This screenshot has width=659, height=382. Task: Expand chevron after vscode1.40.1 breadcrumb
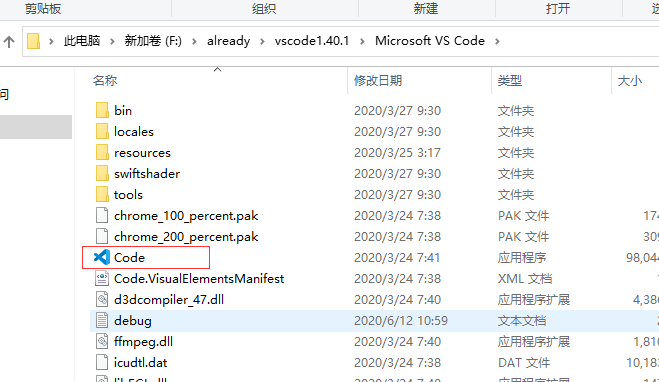click(x=362, y=41)
